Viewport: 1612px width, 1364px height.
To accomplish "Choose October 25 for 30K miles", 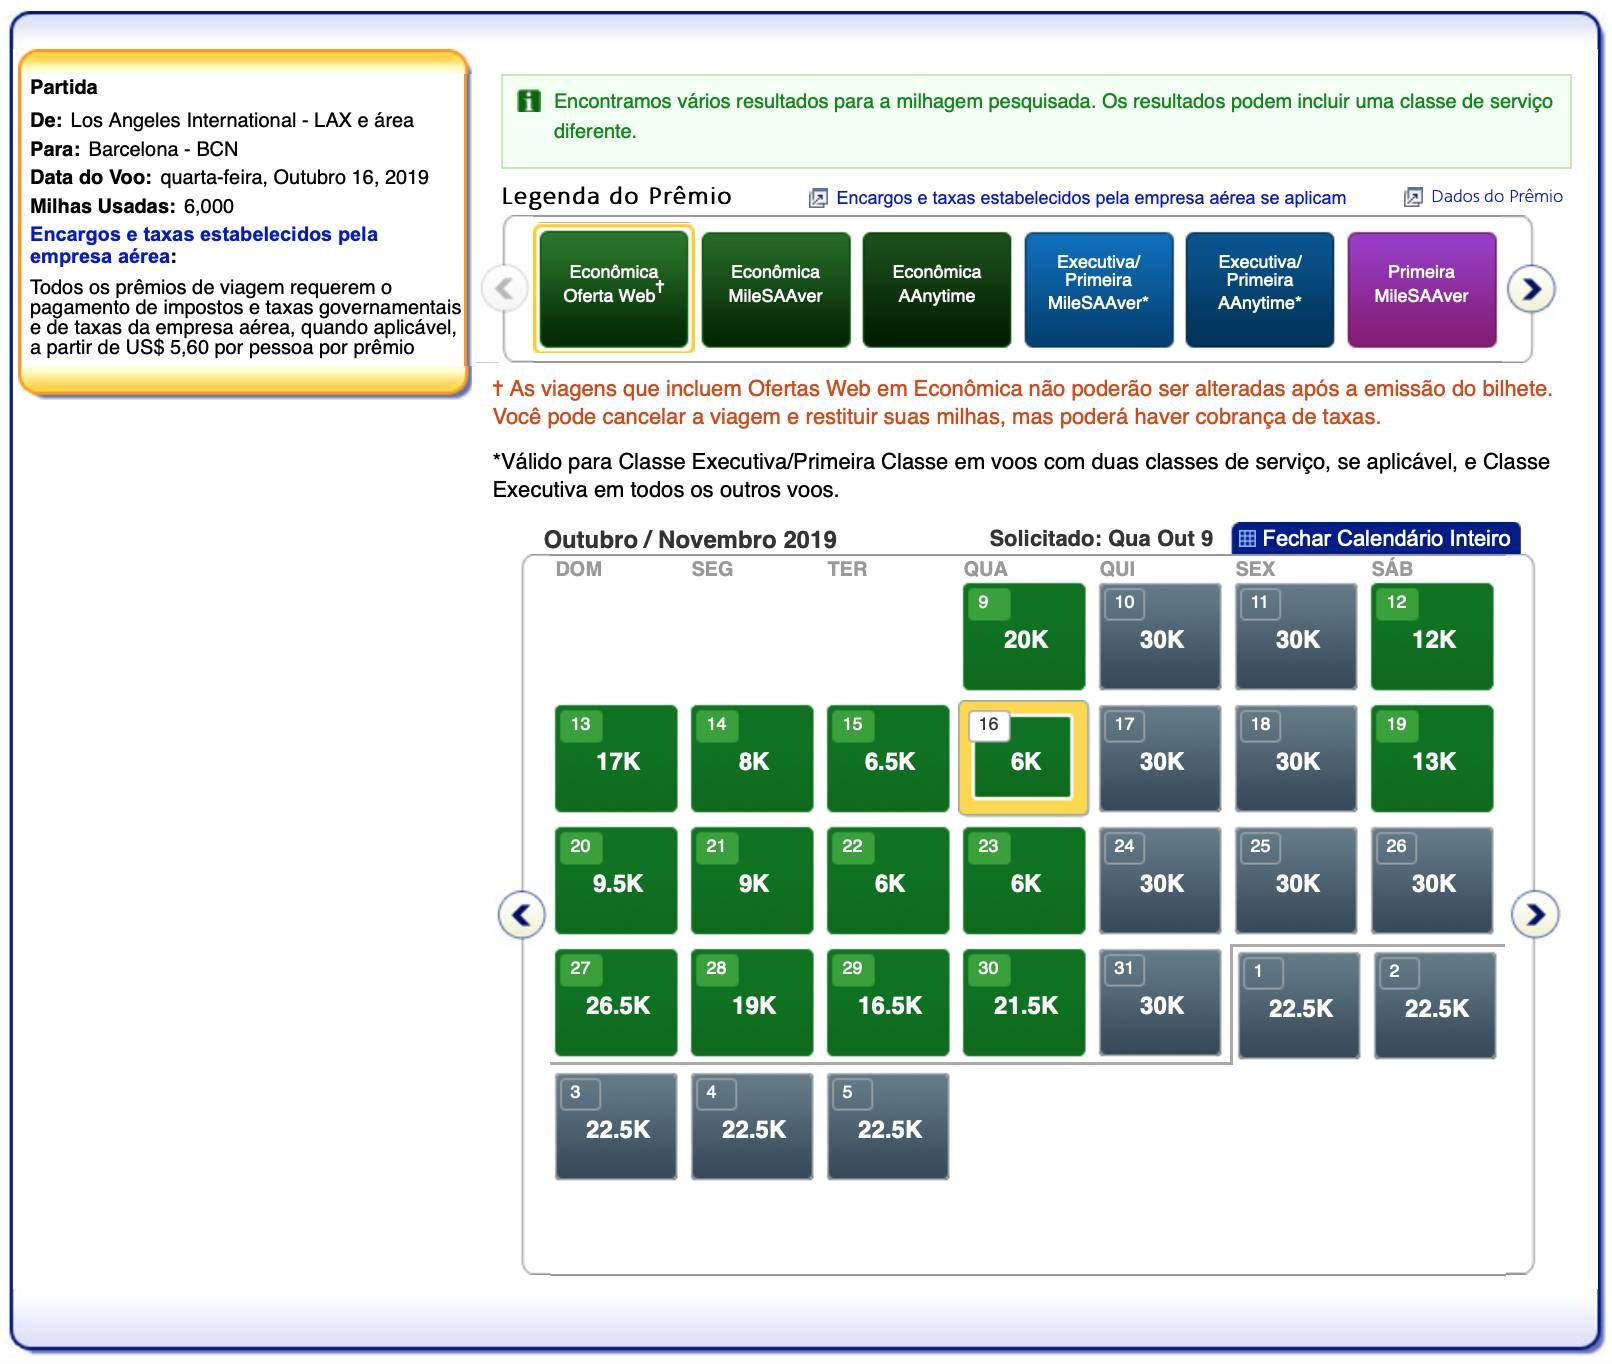I will pyautogui.click(x=1296, y=881).
